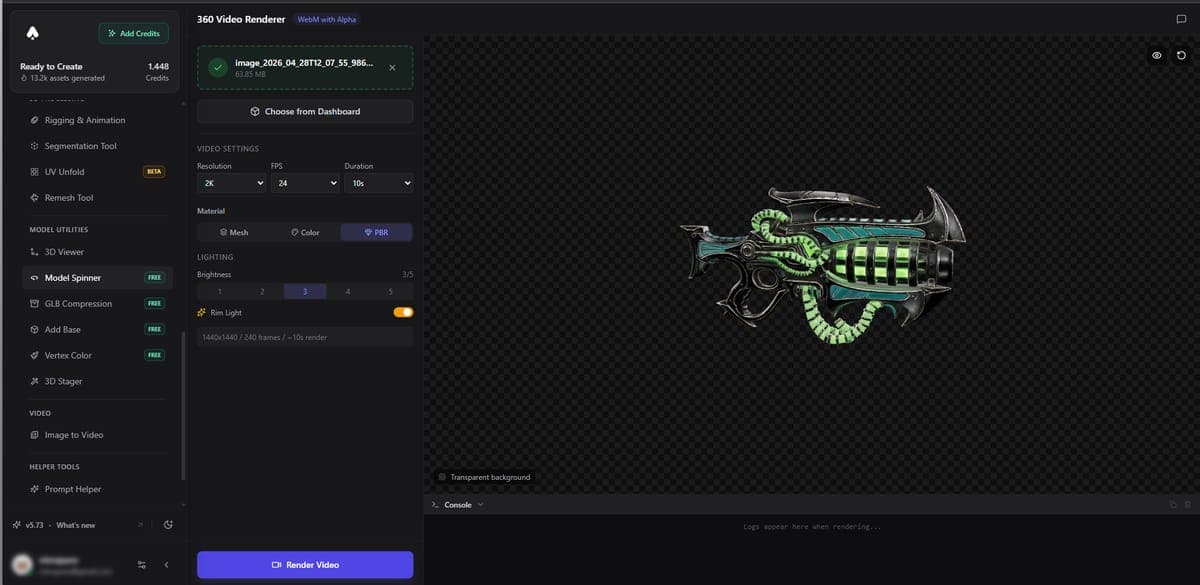Viewport: 1200px width, 585px height.
Task: Click the Render Video button
Action: pyautogui.click(x=305, y=565)
